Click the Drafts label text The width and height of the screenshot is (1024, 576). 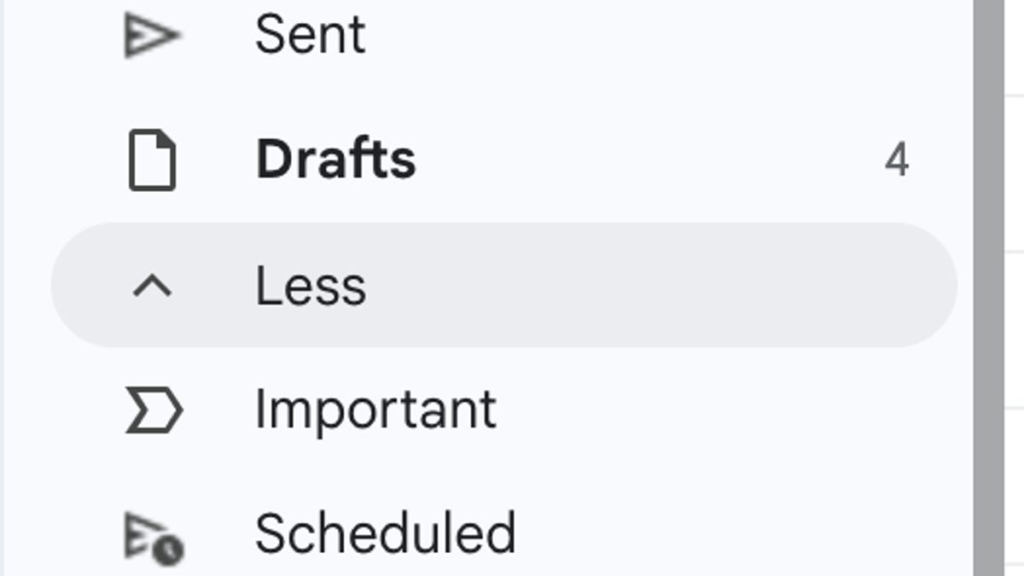[337, 157]
